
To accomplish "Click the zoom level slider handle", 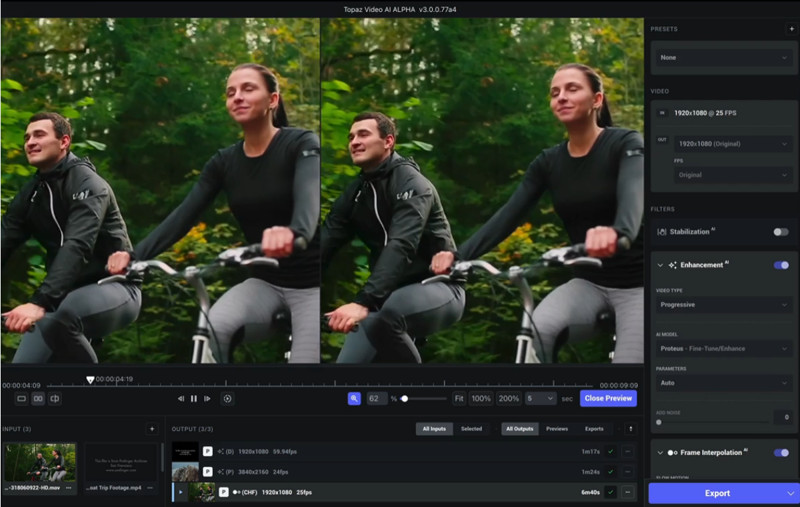I will pos(405,399).
